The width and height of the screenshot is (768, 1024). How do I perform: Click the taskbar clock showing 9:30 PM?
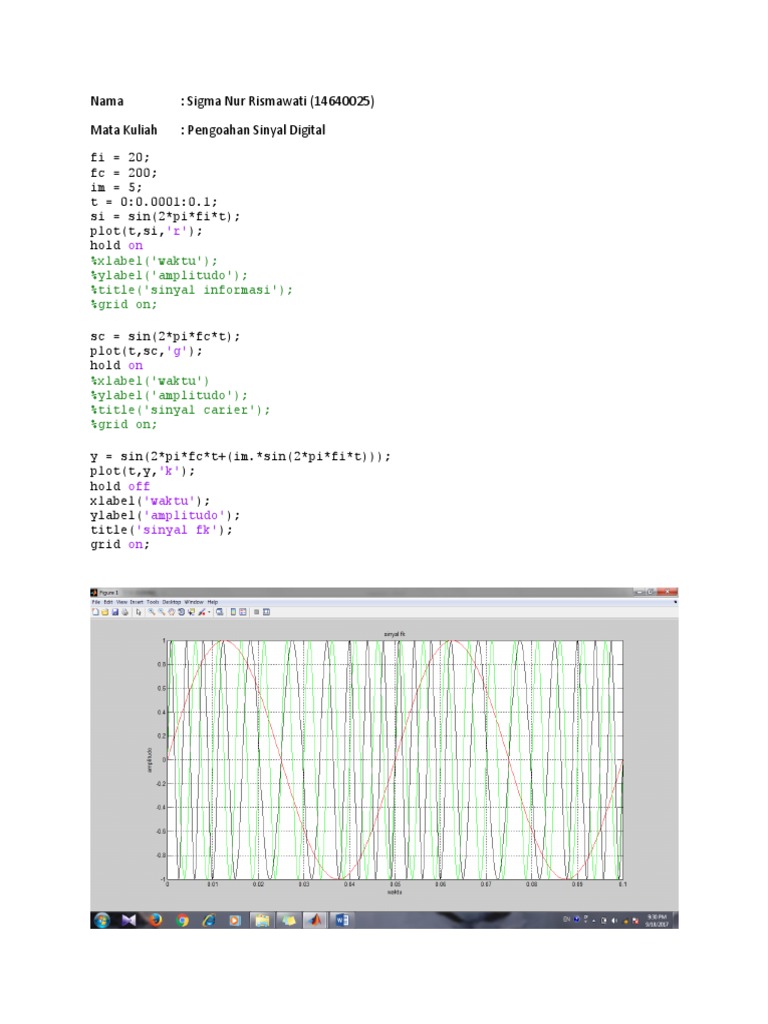(656, 920)
